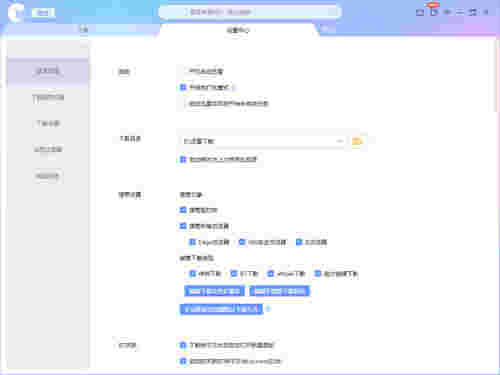The height and width of the screenshot is (375, 500).
Task: Click the title-bar icon left of the red-badged icon
Action: point(420,12)
